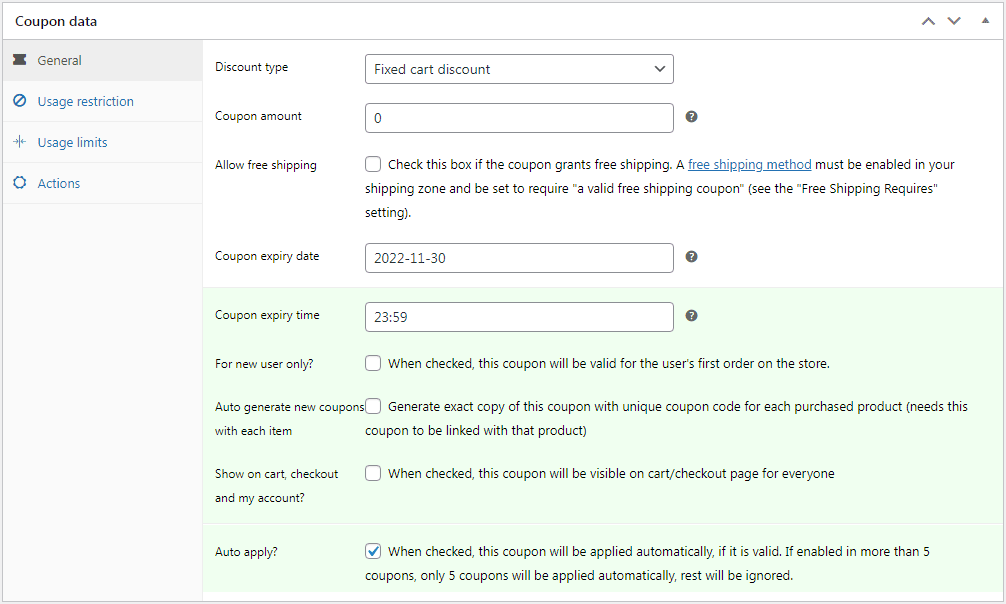Click the Auto apply? label
The height and width of the screenshot is (604, 1006).
point(246,552)
